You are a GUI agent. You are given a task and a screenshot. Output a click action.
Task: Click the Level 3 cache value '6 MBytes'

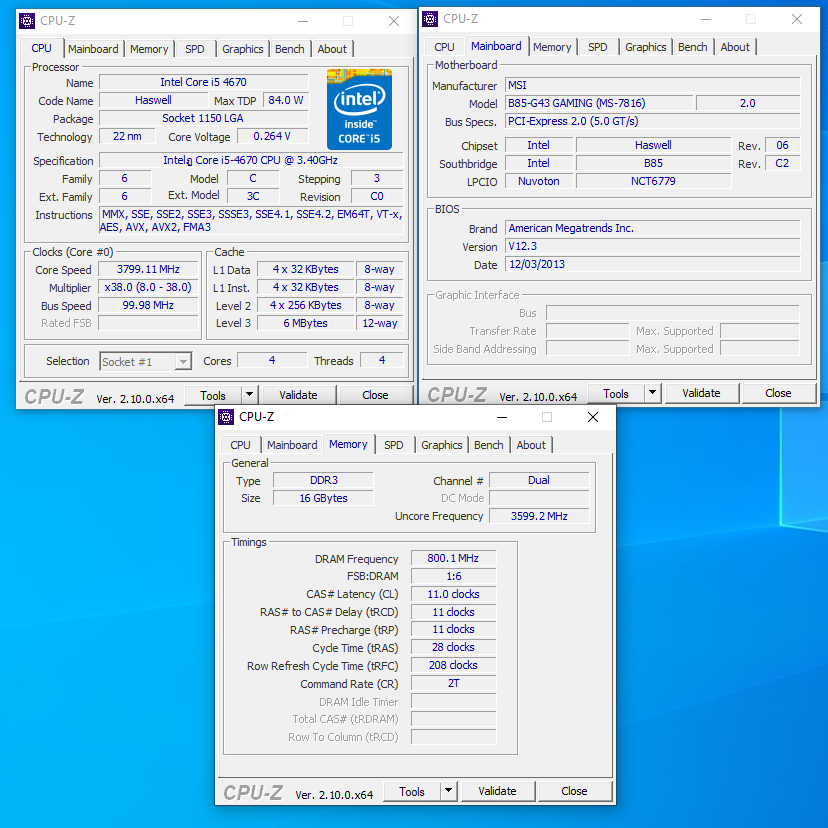coord(306,323)
